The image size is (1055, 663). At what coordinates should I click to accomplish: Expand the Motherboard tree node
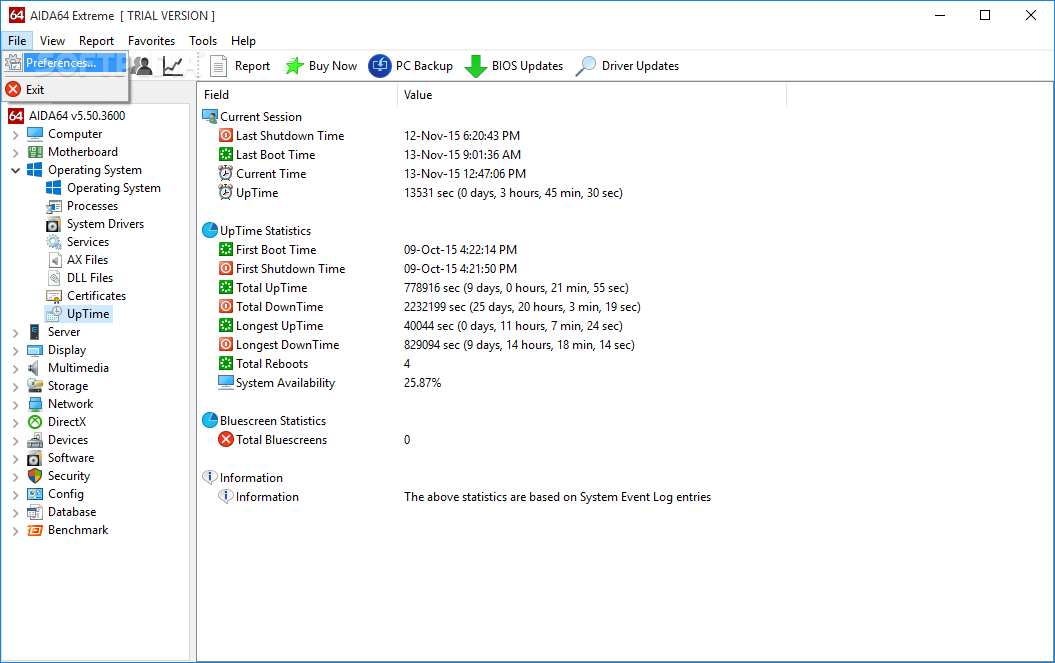tap(15, 153)
